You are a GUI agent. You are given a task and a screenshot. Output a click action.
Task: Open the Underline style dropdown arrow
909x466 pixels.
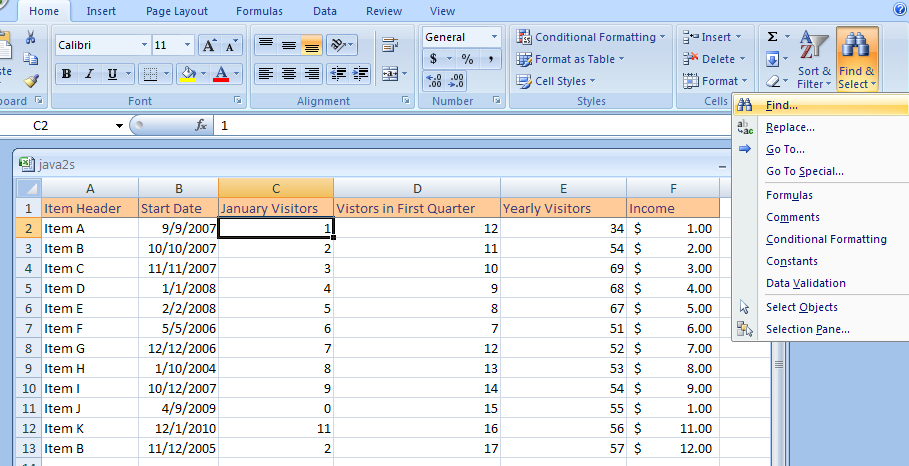(129, 74)
